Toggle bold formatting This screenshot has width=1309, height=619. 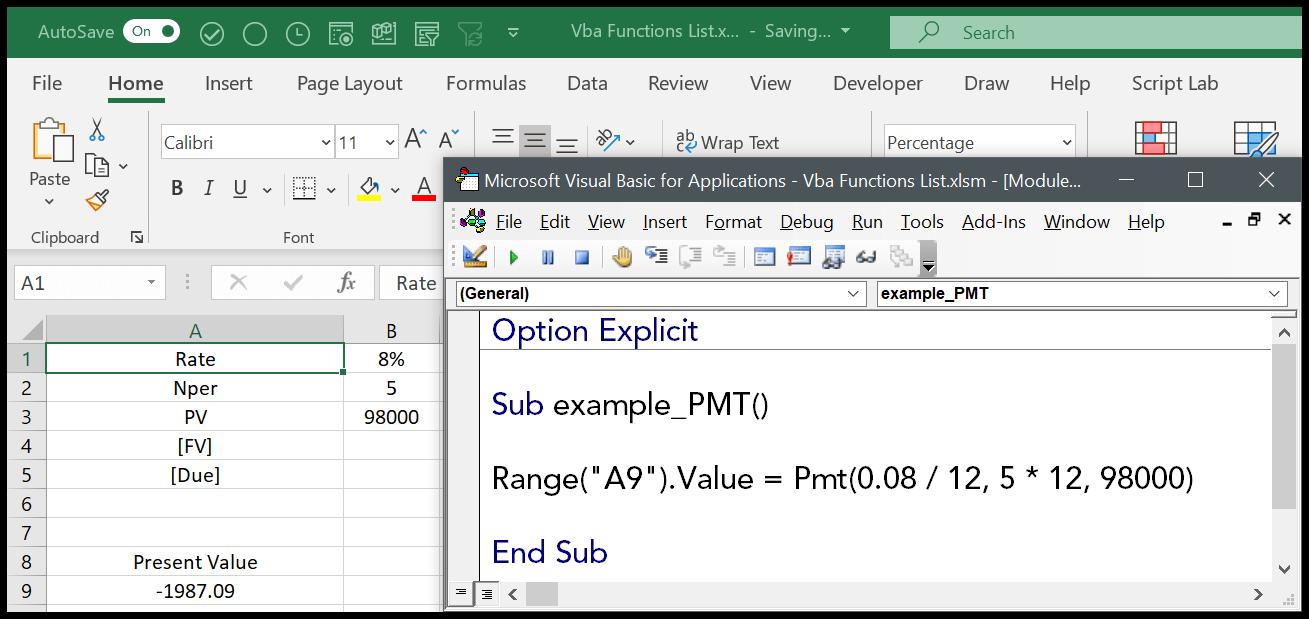[177, 187]
